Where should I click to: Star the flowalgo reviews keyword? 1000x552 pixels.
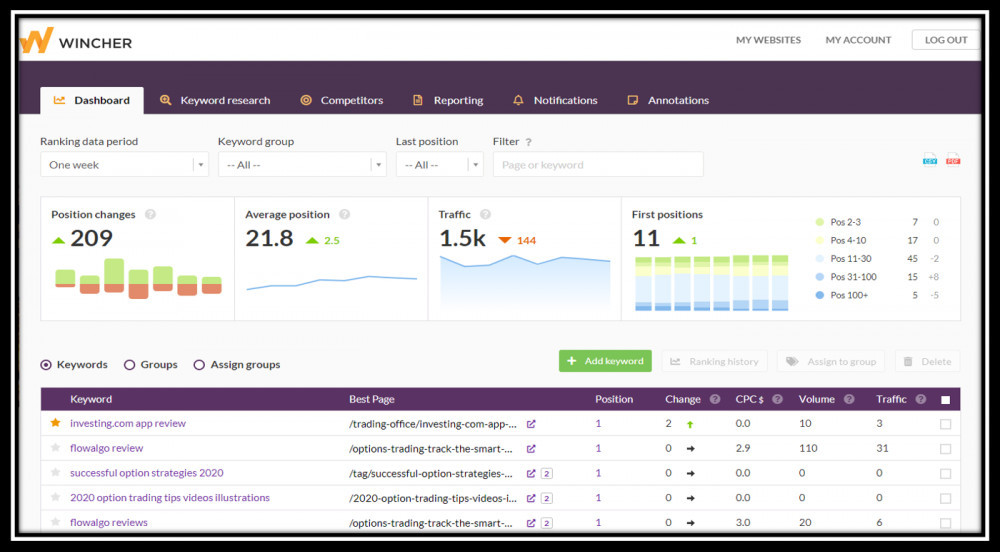click(55, 522)
